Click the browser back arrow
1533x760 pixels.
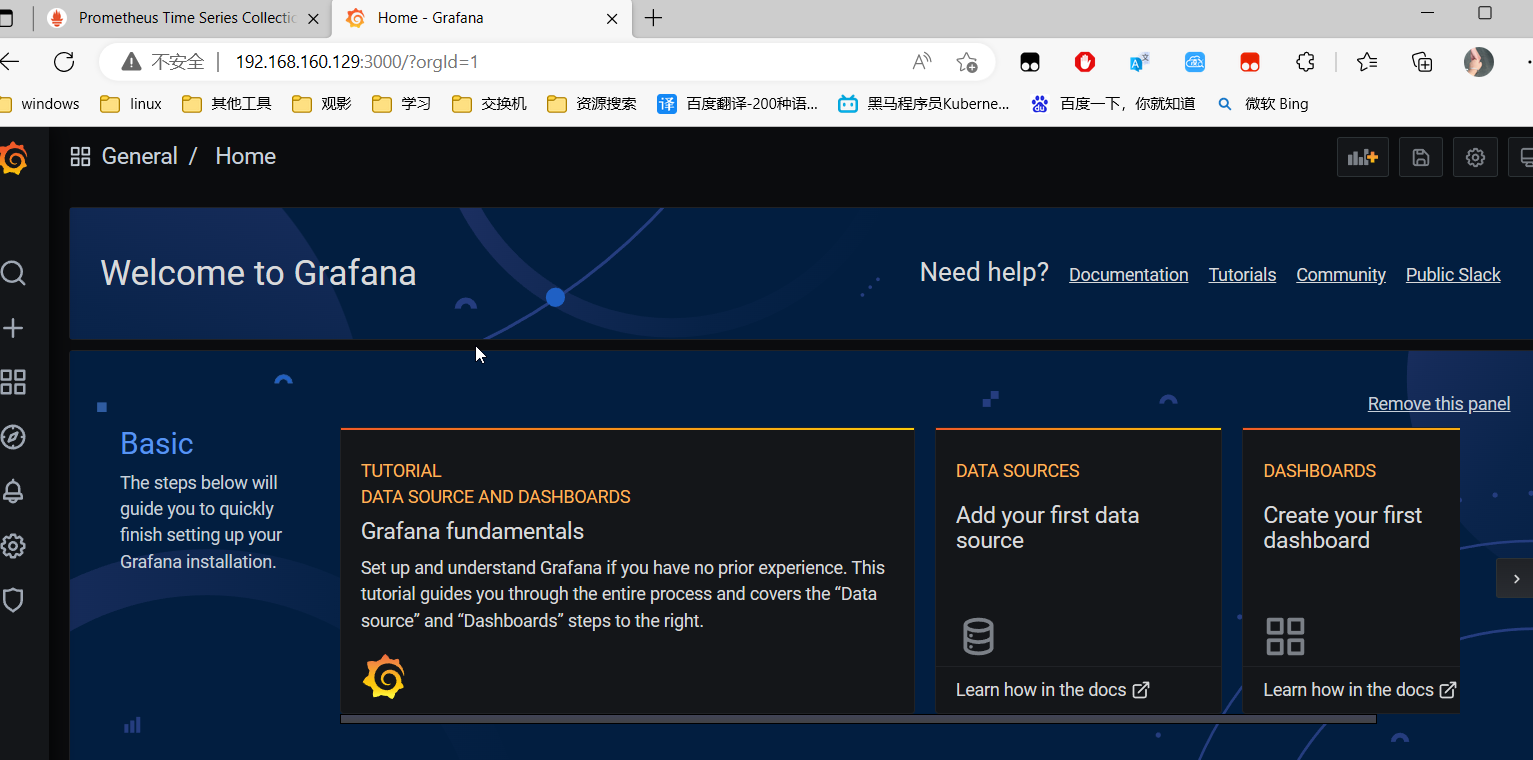point(10,62)
